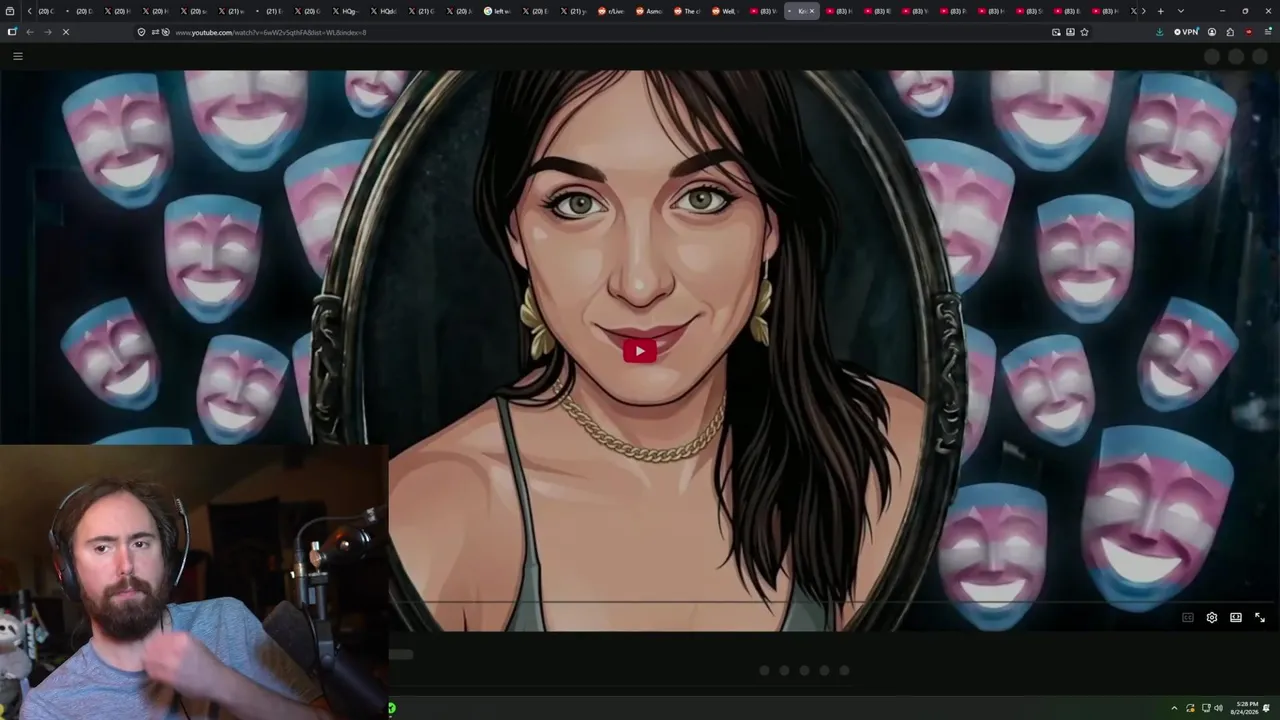Switch to the 'Well,' Reddit tab
The image size is (1280, 720).
[x=726, y=11]
